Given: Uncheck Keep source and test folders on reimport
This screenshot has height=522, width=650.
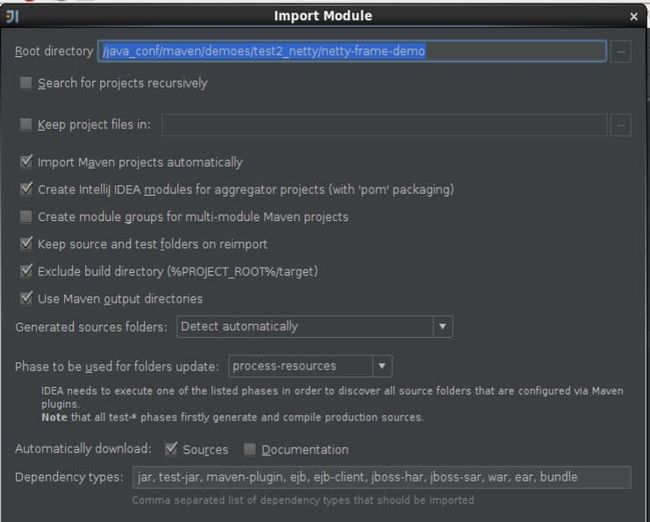Looking at the screenshot, I should [26, 243].
